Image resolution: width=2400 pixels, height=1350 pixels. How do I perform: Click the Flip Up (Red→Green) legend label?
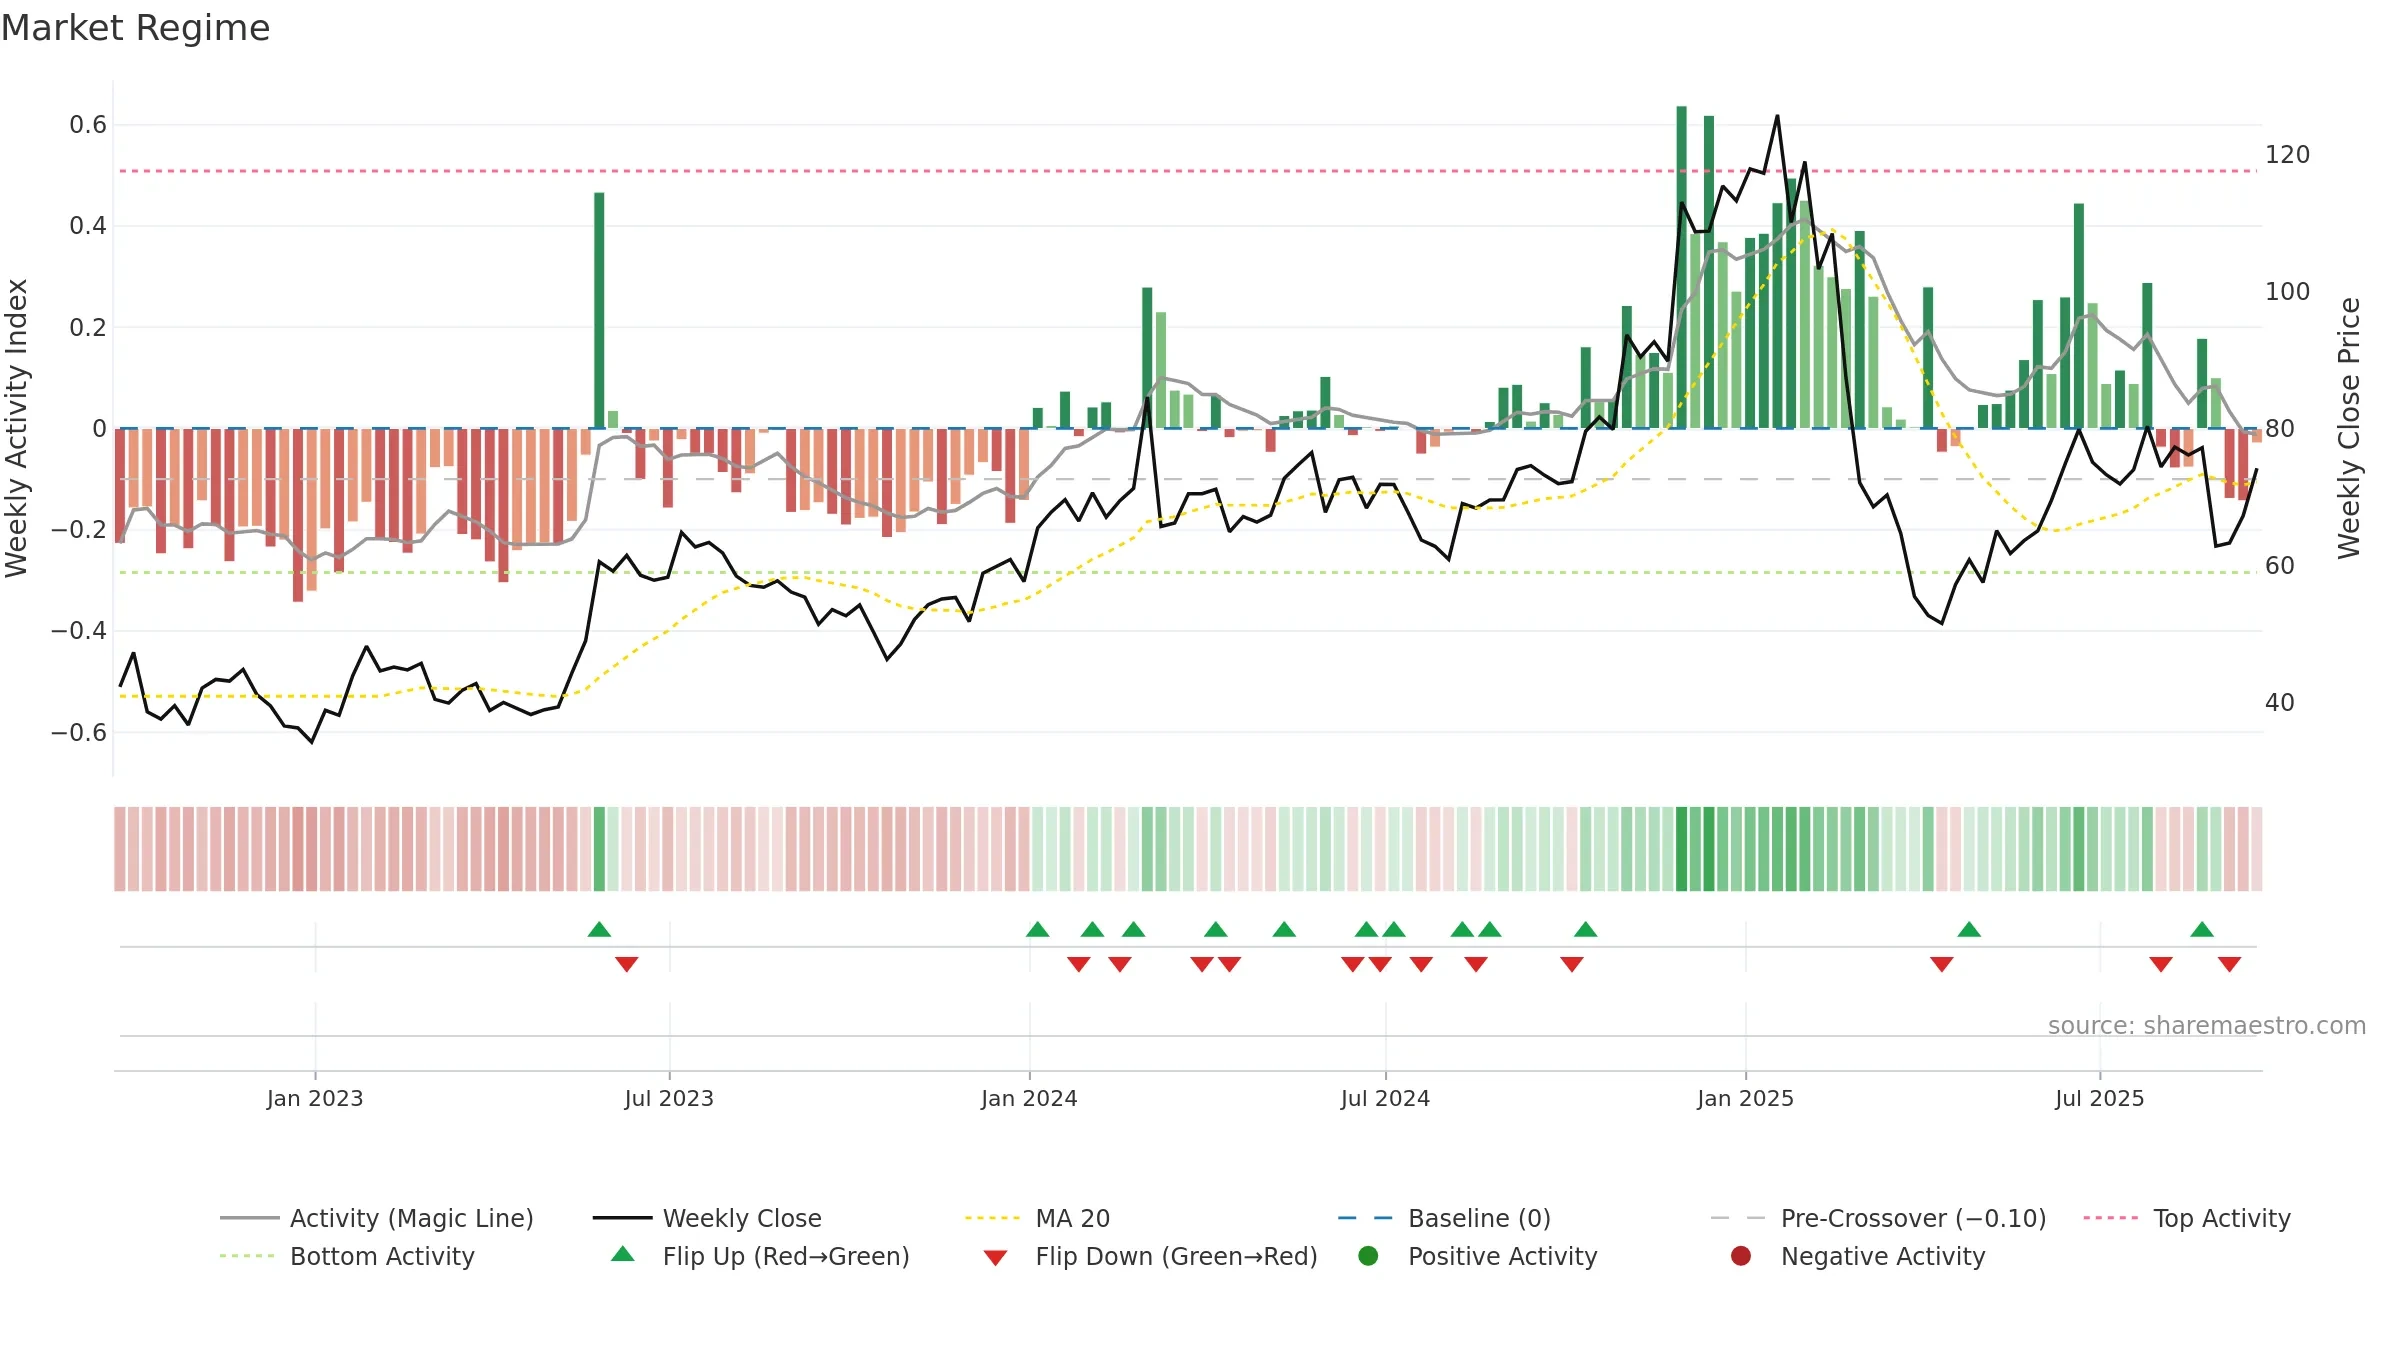point(786,1256)
